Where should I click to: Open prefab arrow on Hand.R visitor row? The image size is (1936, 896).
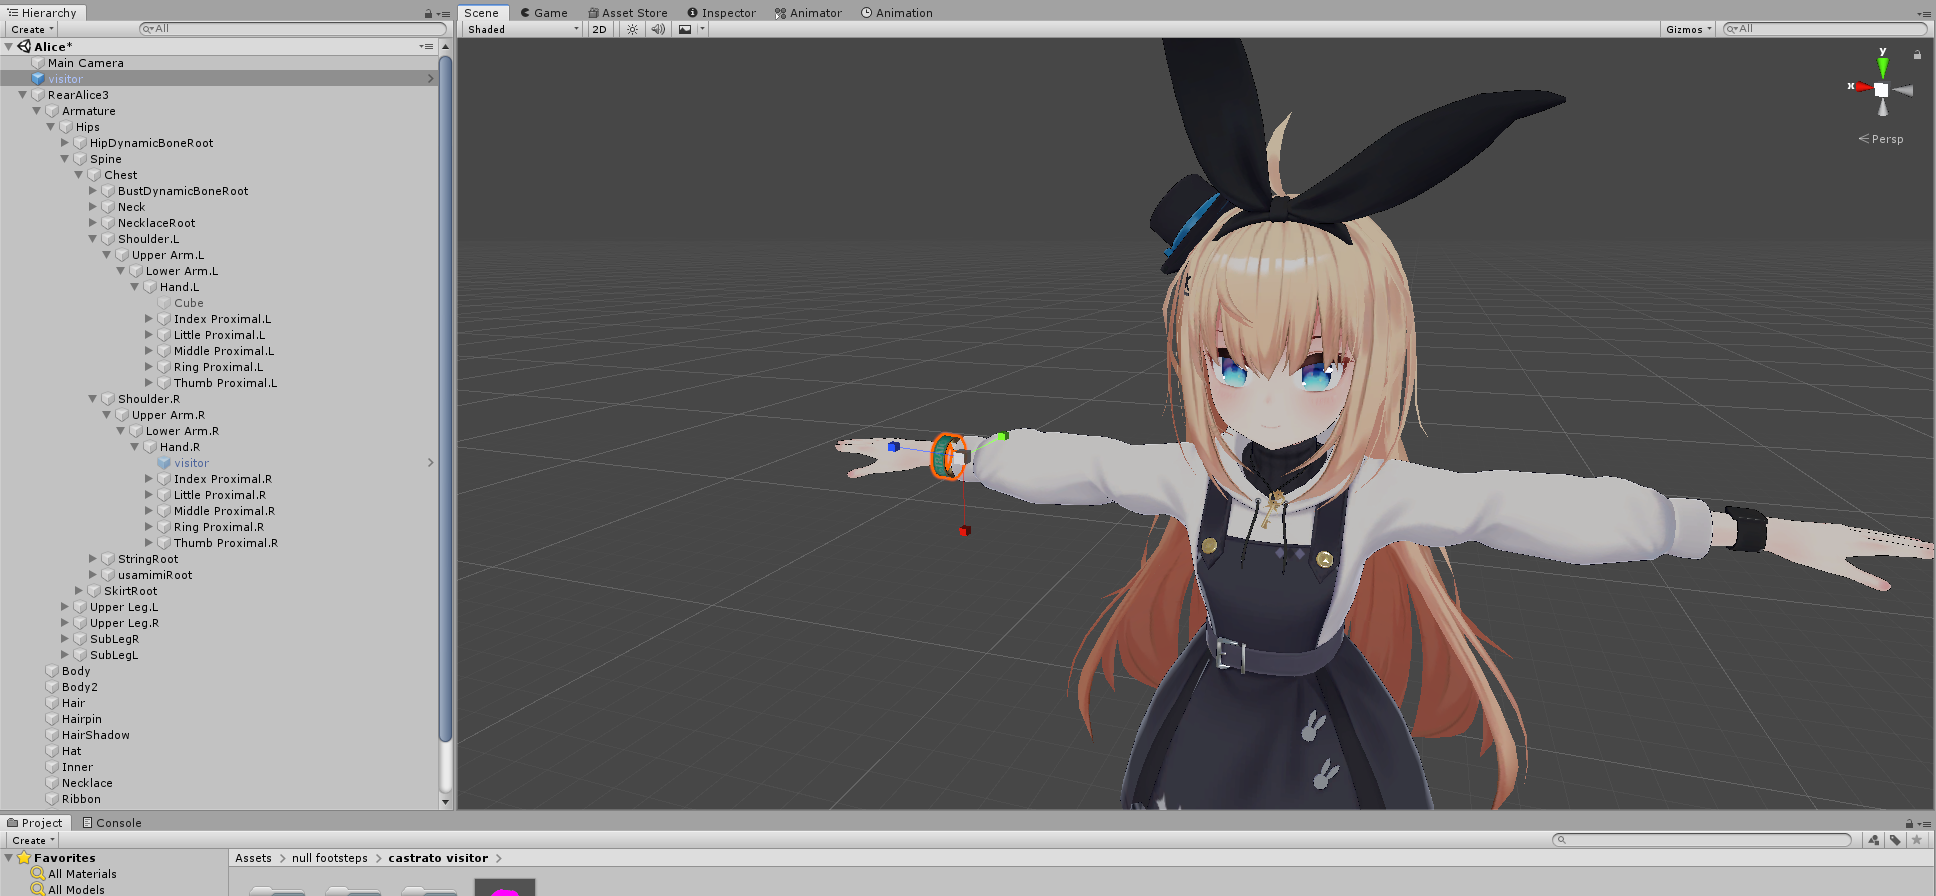[431, 463]
